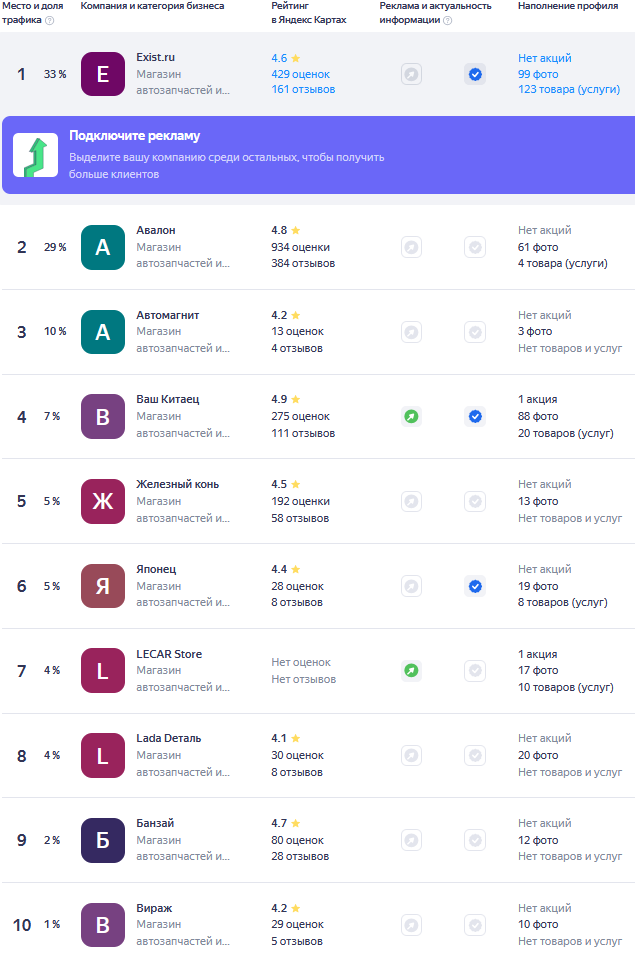Screen dimensions: 635x965
Task: Click the help icon next to 'Реклама и актуальность информации'
Action: [x=448, y=20]
